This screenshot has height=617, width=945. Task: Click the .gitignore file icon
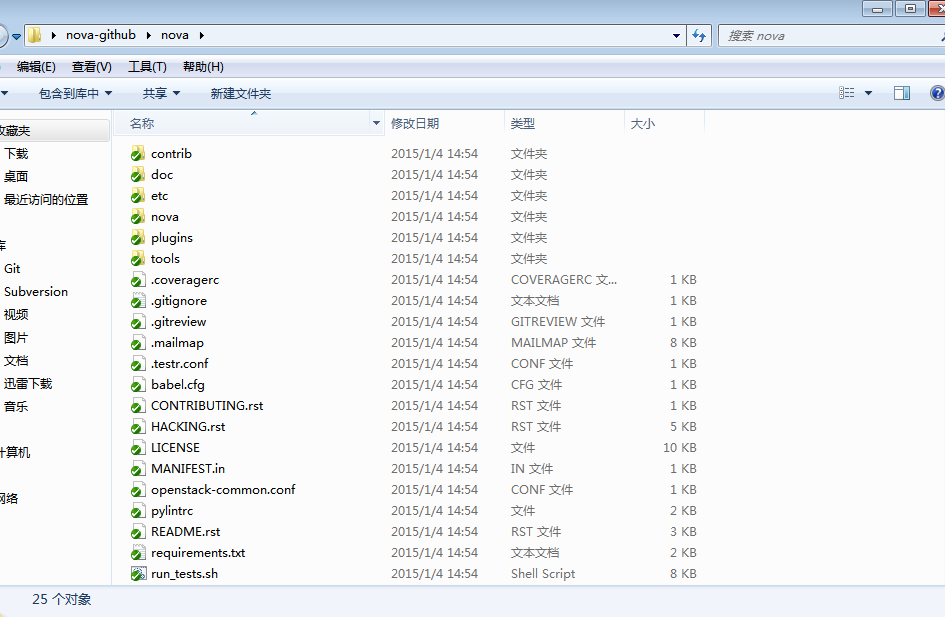138,301
